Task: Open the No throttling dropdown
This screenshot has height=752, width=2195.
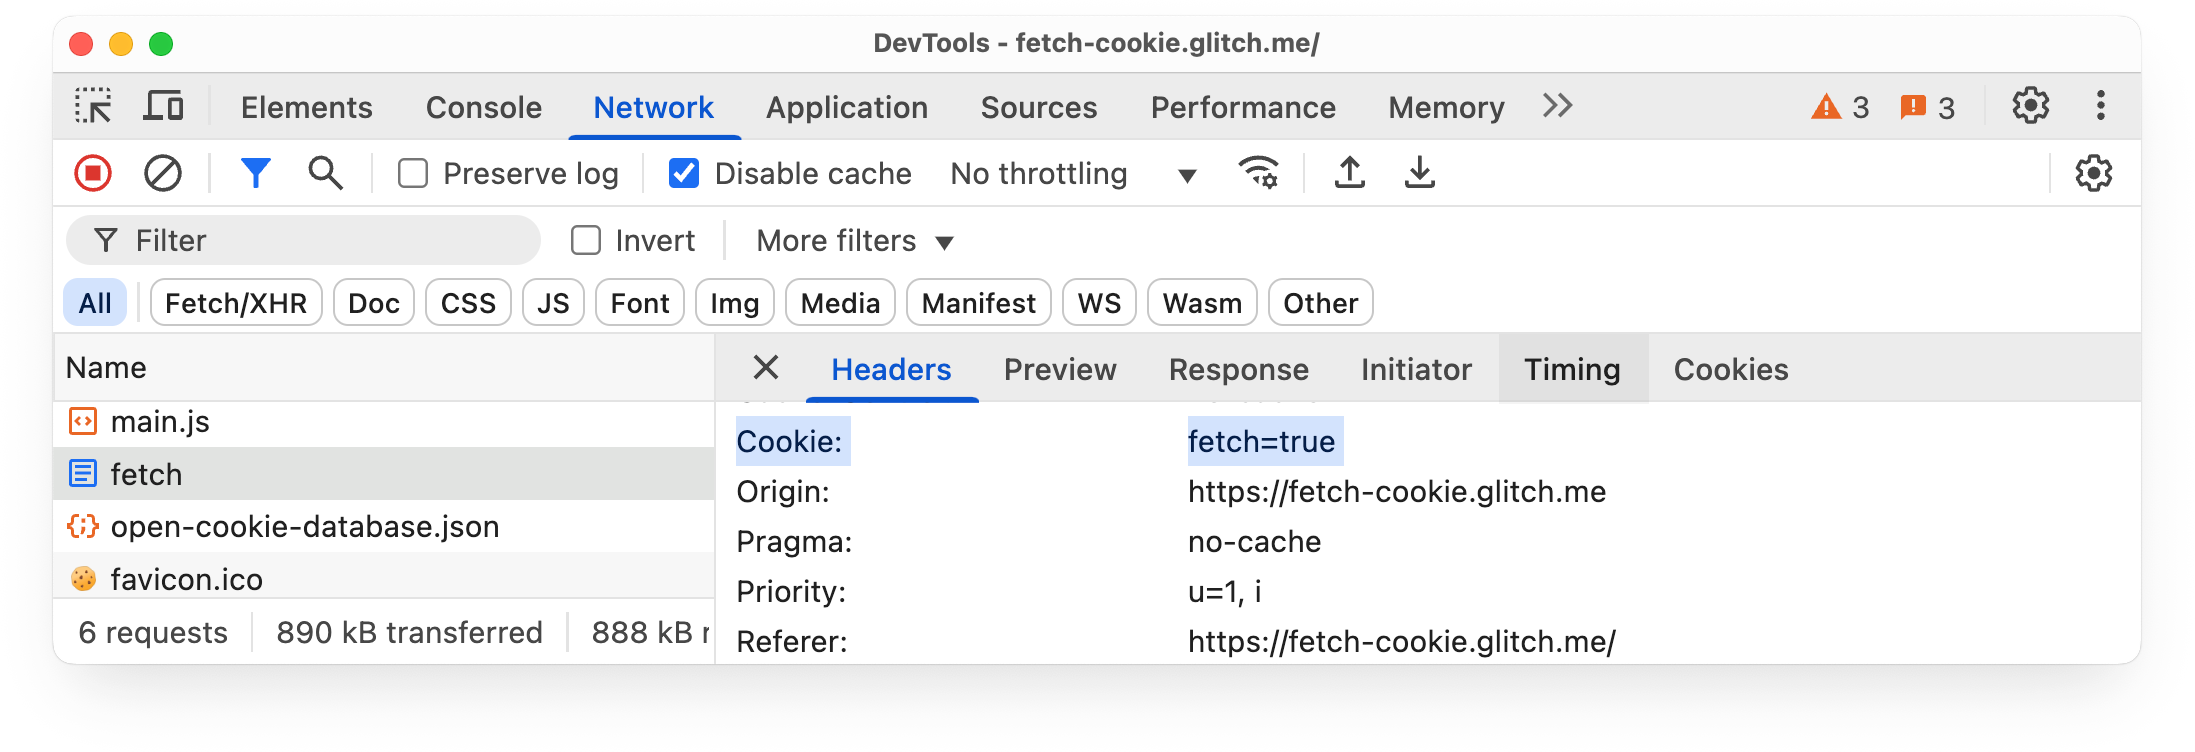Action: [x=1074, y=174]
